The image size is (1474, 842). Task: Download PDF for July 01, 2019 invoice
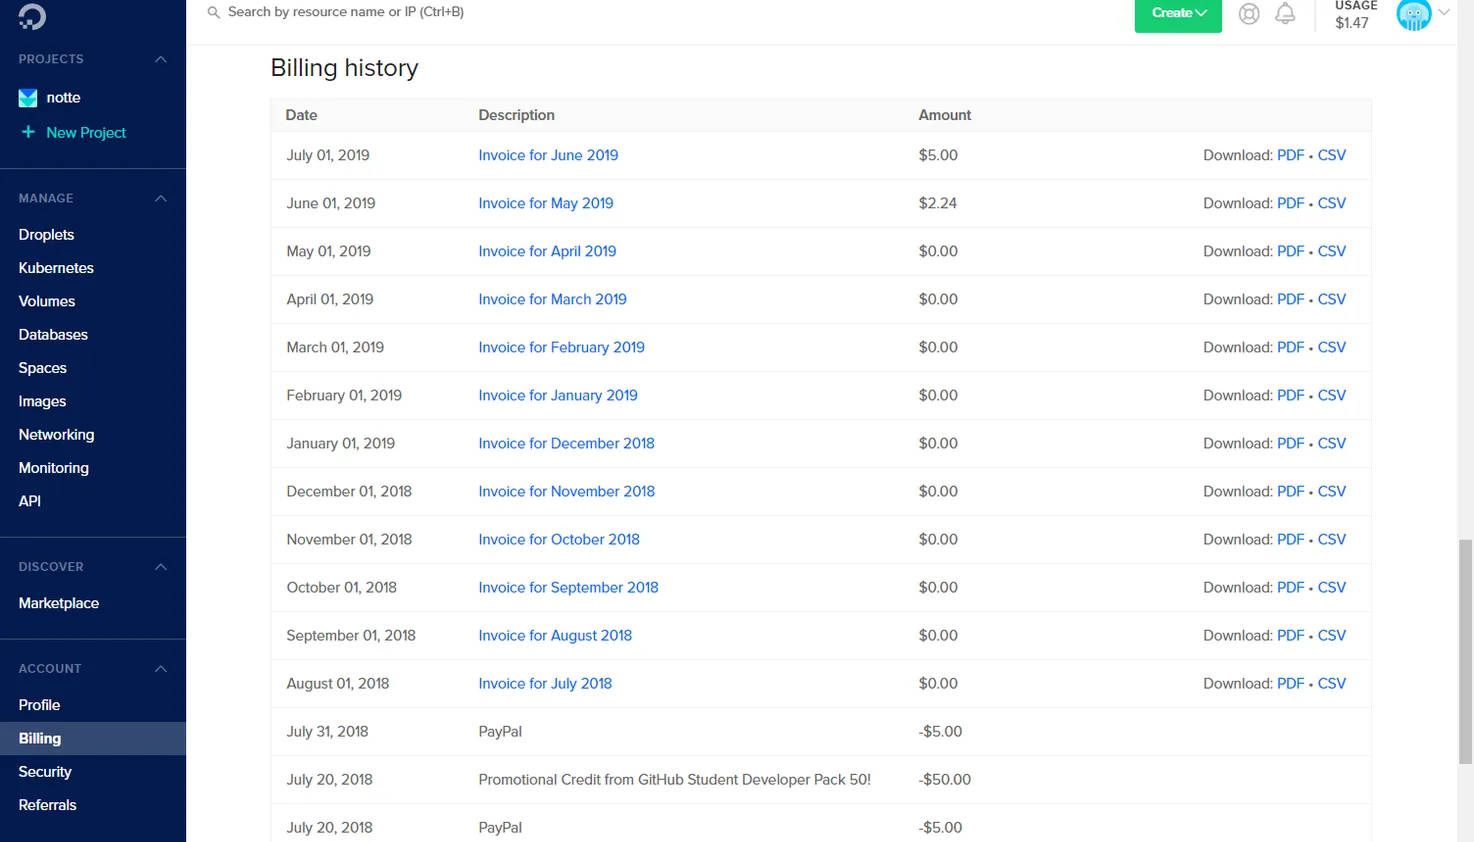point(1290,155)
